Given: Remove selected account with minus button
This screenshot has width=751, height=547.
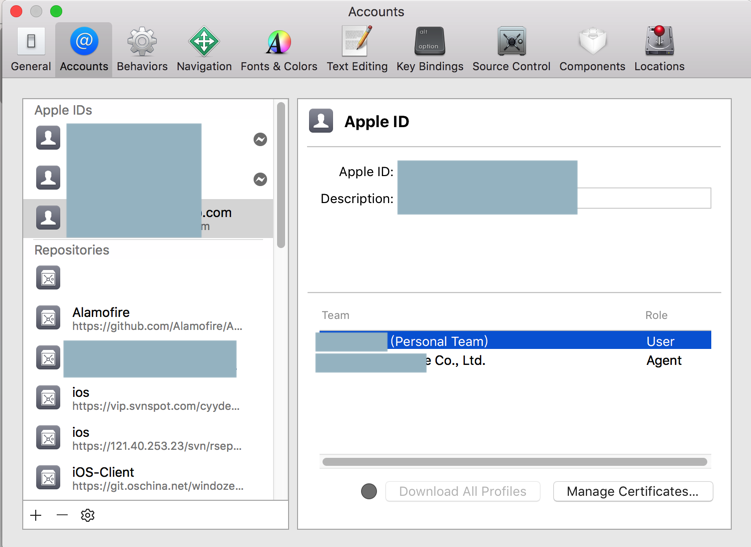Looking at the screenshot, I should 62,515.
